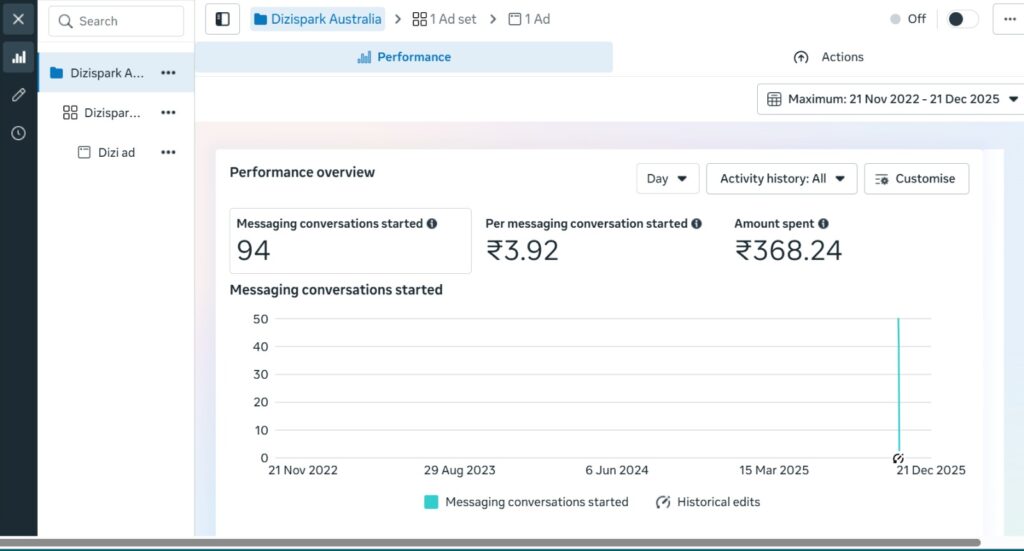Open the date range Maximum dropdown

click(891, 99)
